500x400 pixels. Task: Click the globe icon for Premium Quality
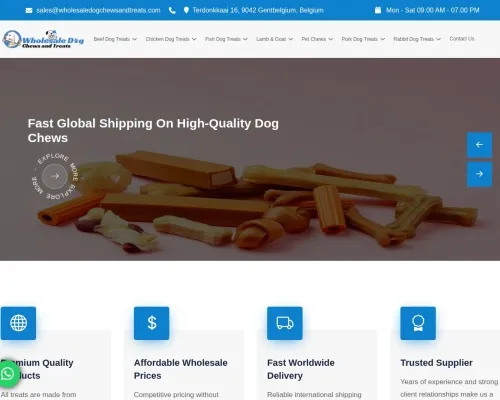click(18, 323)
